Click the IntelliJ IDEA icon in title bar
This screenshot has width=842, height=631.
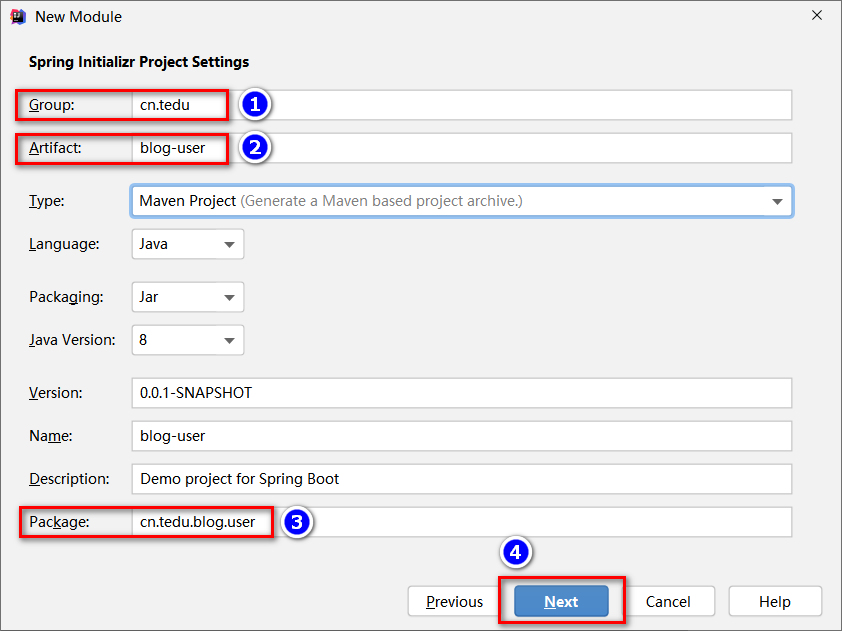point(18,17)
